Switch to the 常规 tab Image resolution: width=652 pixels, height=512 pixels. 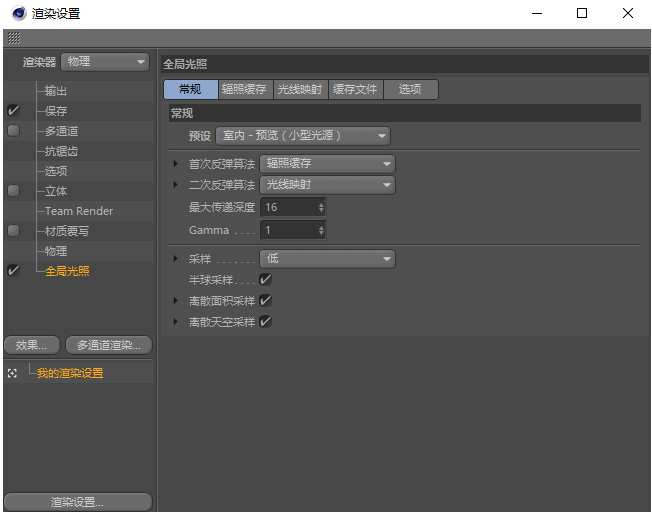[x=191, y=89]
